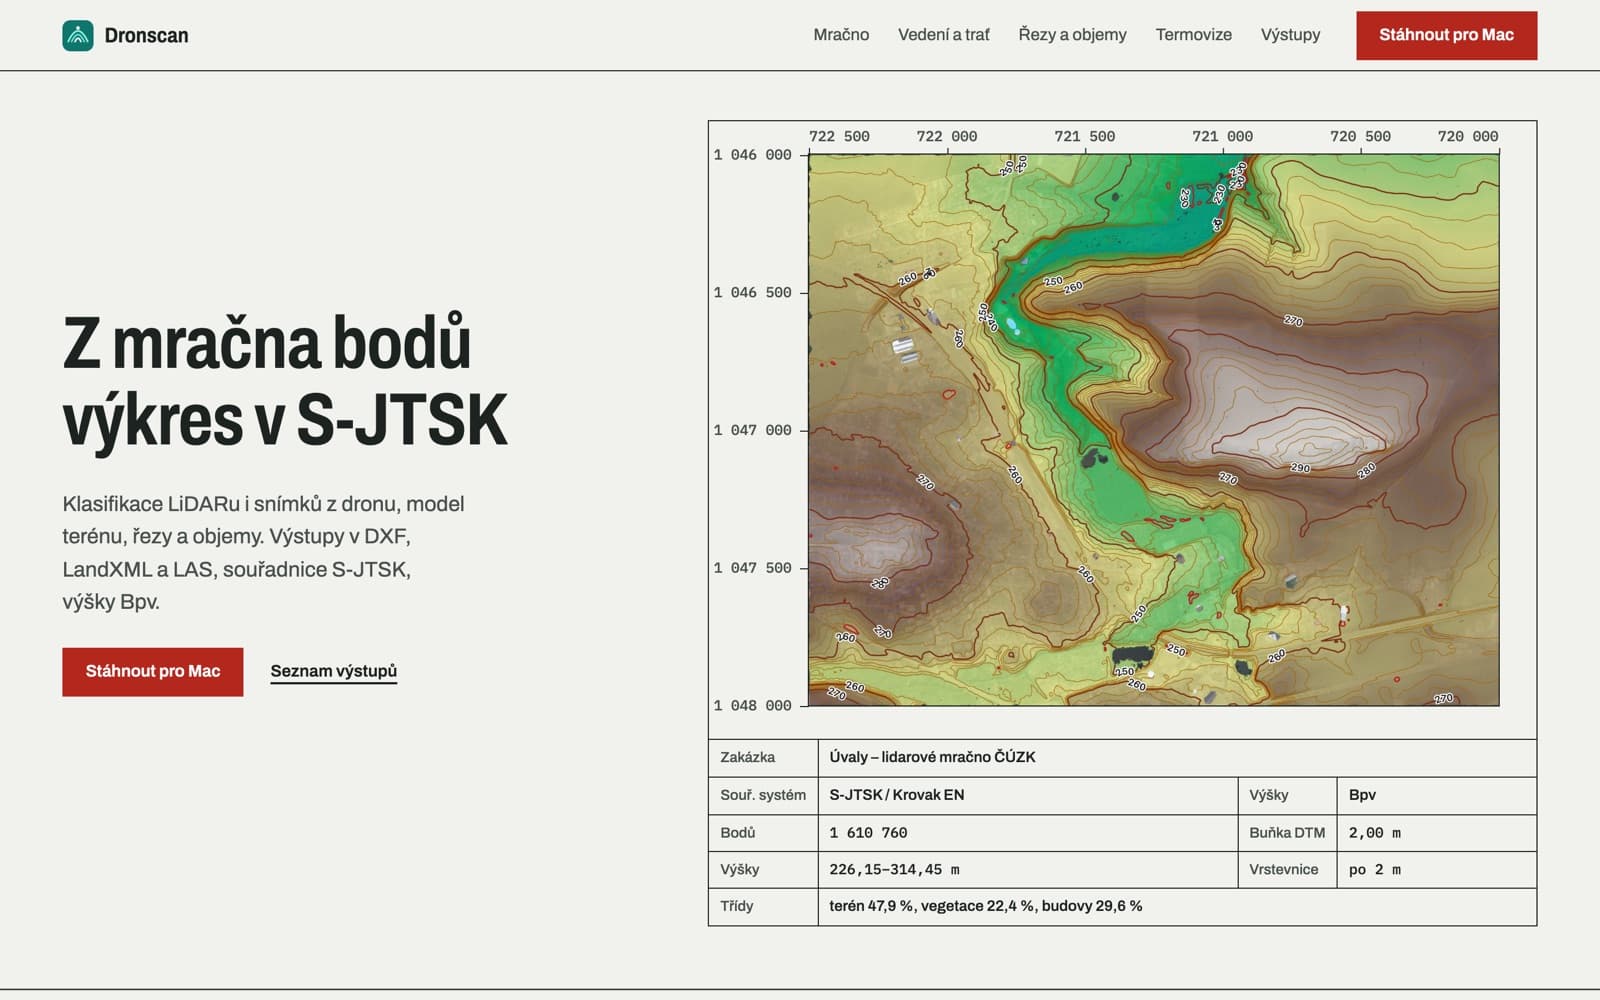Open Řezy a objemy navigation link
Viewport: 1600px width, 1000px height.
tap(1072, 35)
